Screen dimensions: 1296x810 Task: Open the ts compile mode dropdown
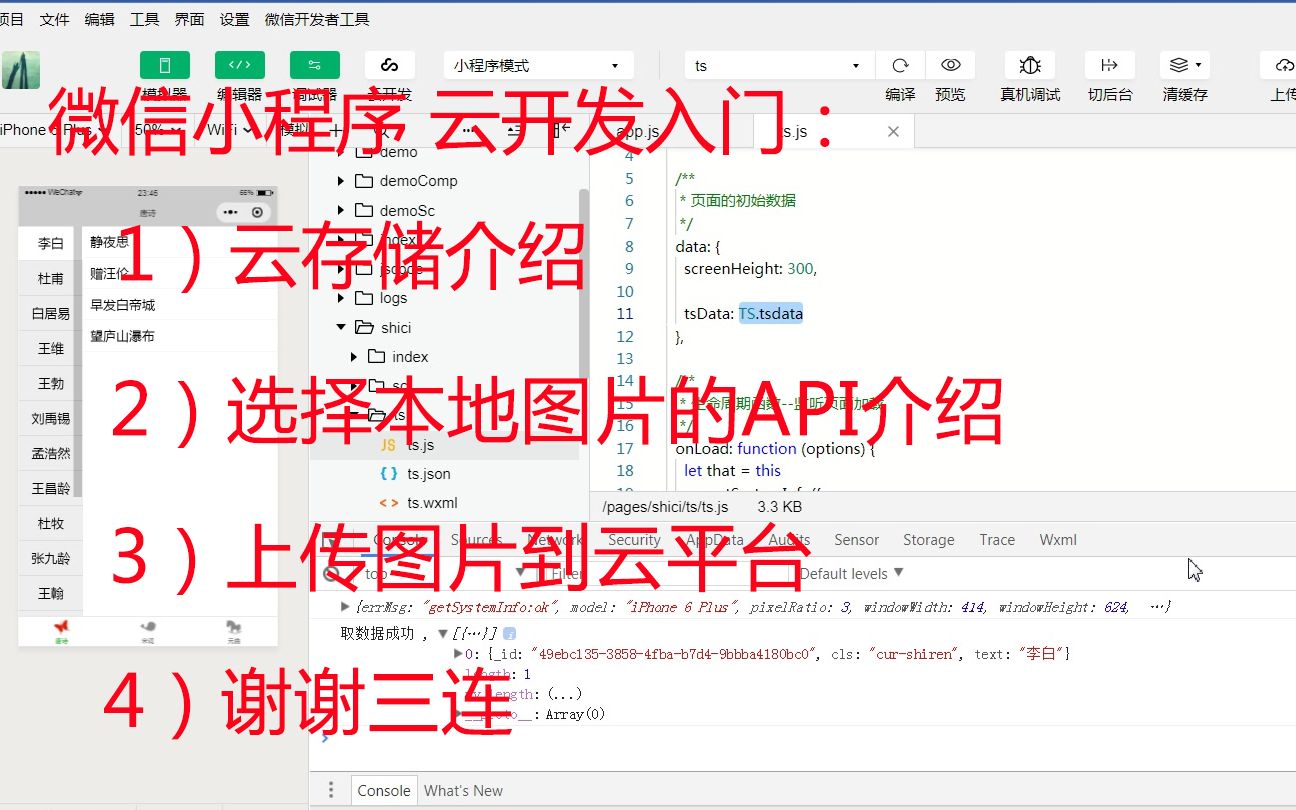778,65
